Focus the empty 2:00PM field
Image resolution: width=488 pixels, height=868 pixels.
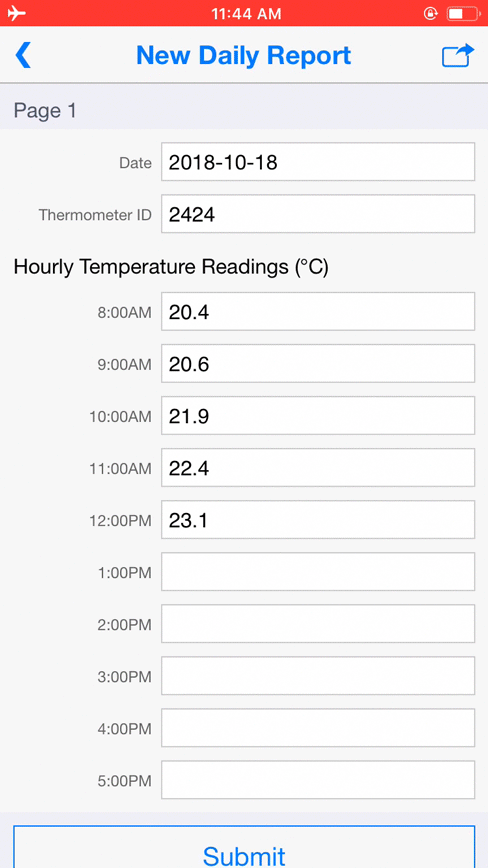pos(318,624)
